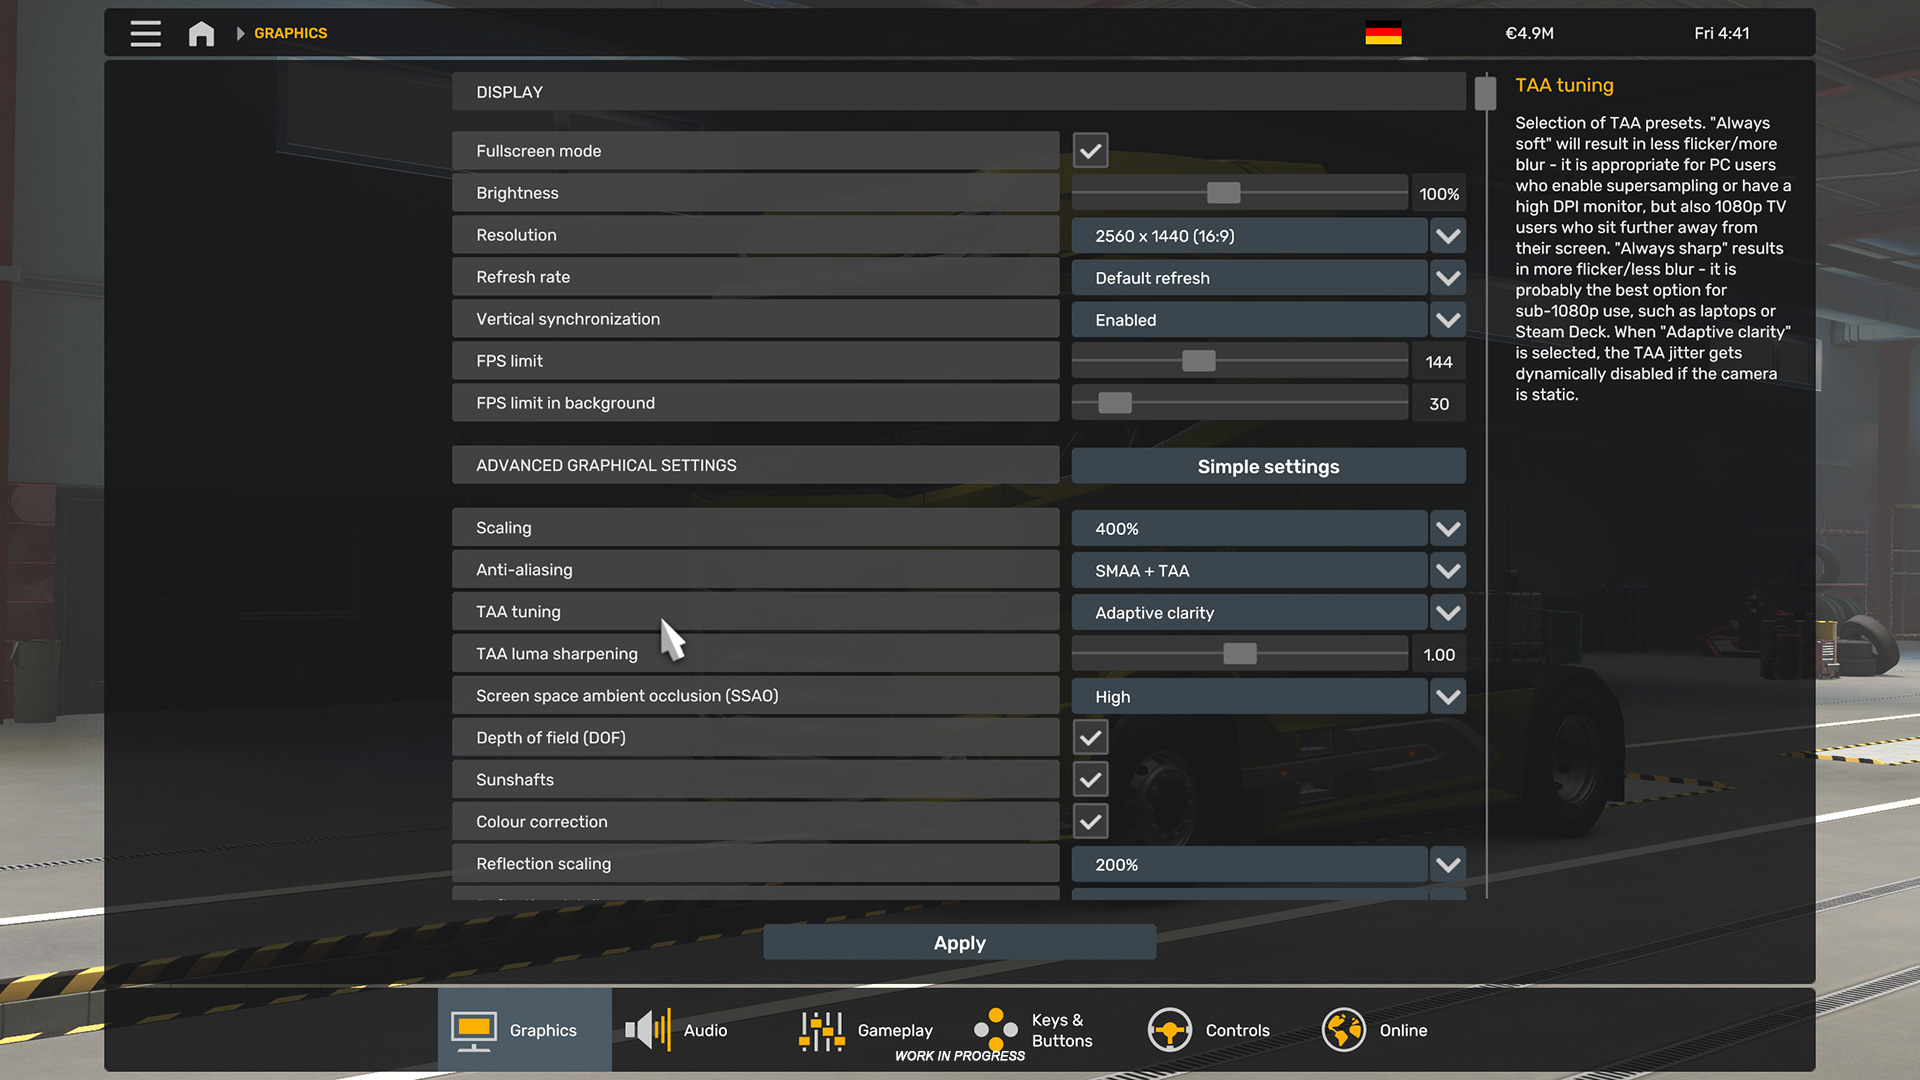Image resolution: width=1920 pixels, height=1080 pixels.
Task: Click the German flag icon
Action: point(1383,33)
